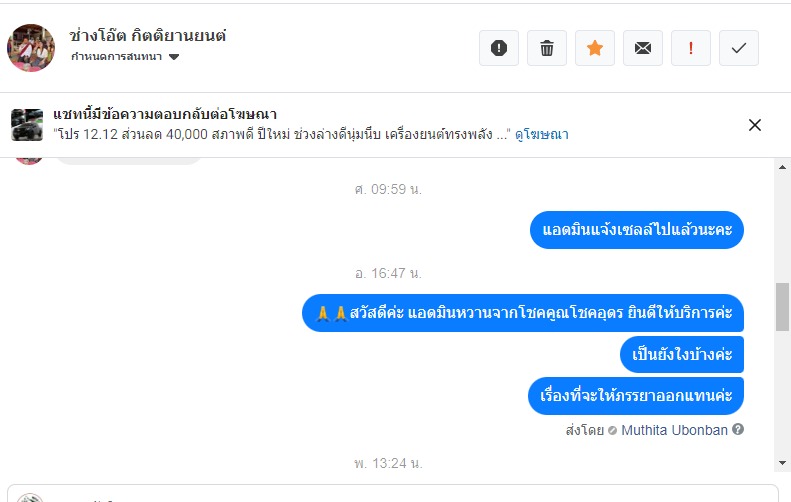Click sender name Muthita Ubonban
791x502 pixels.
675,430
